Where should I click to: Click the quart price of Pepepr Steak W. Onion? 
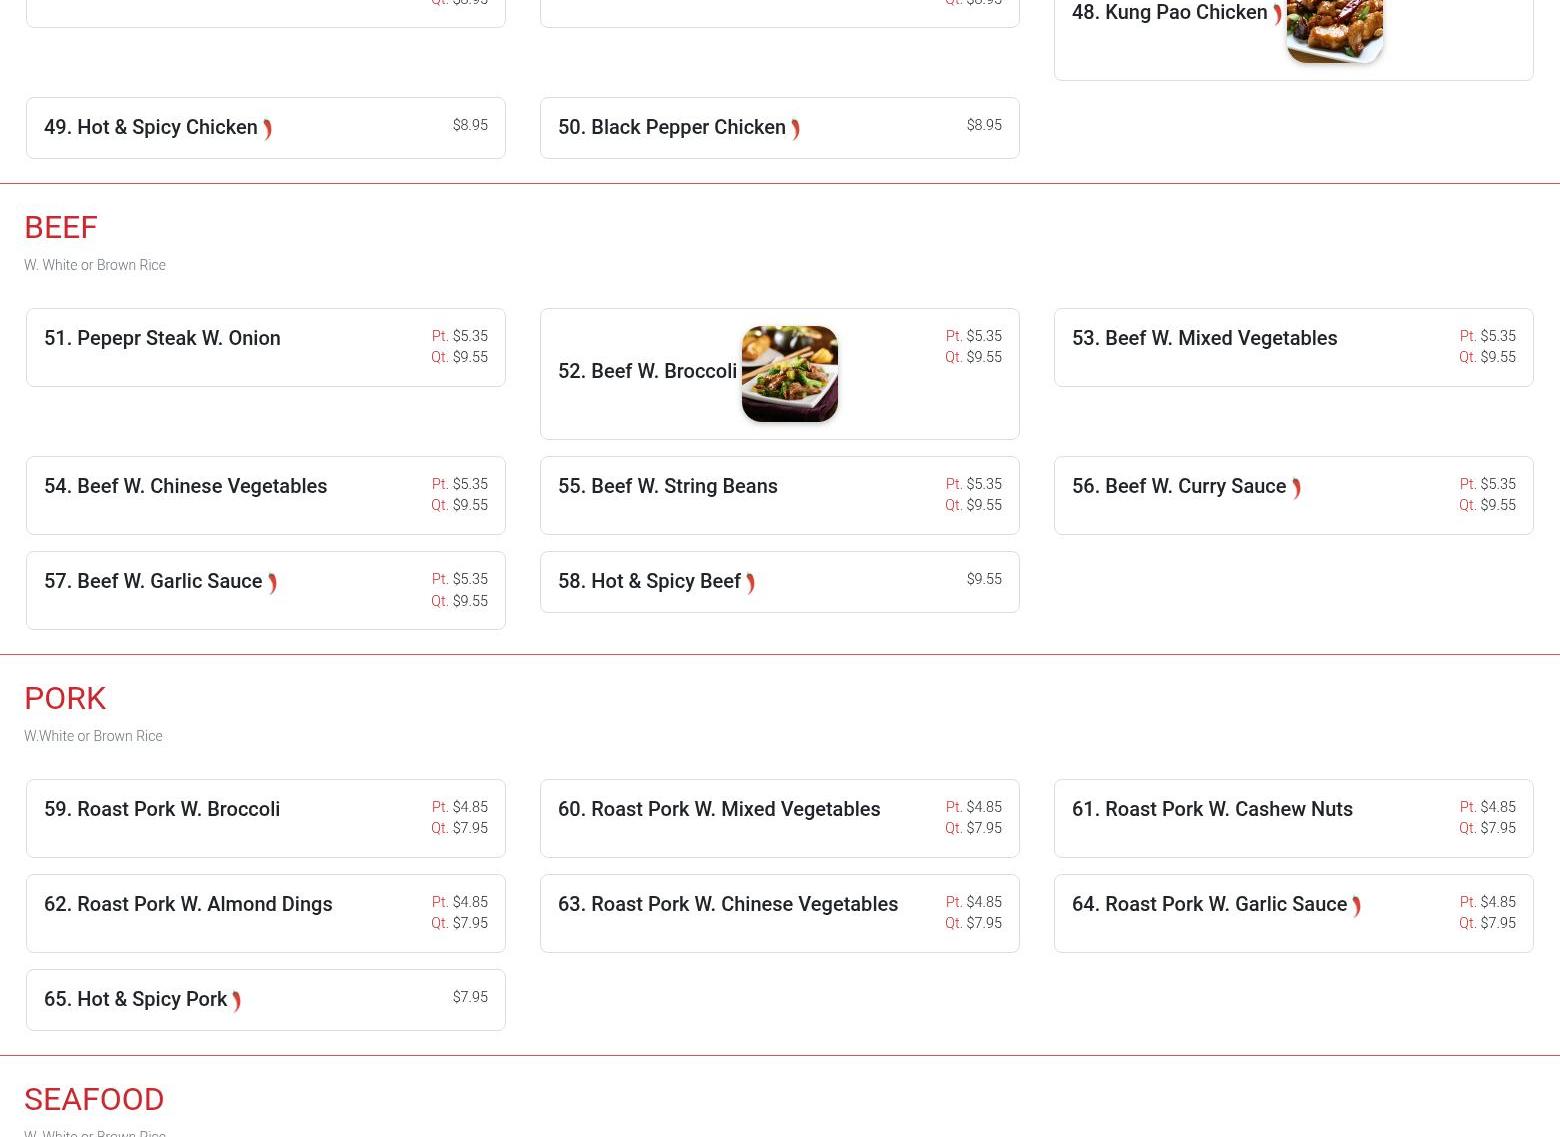coord(460,357)
